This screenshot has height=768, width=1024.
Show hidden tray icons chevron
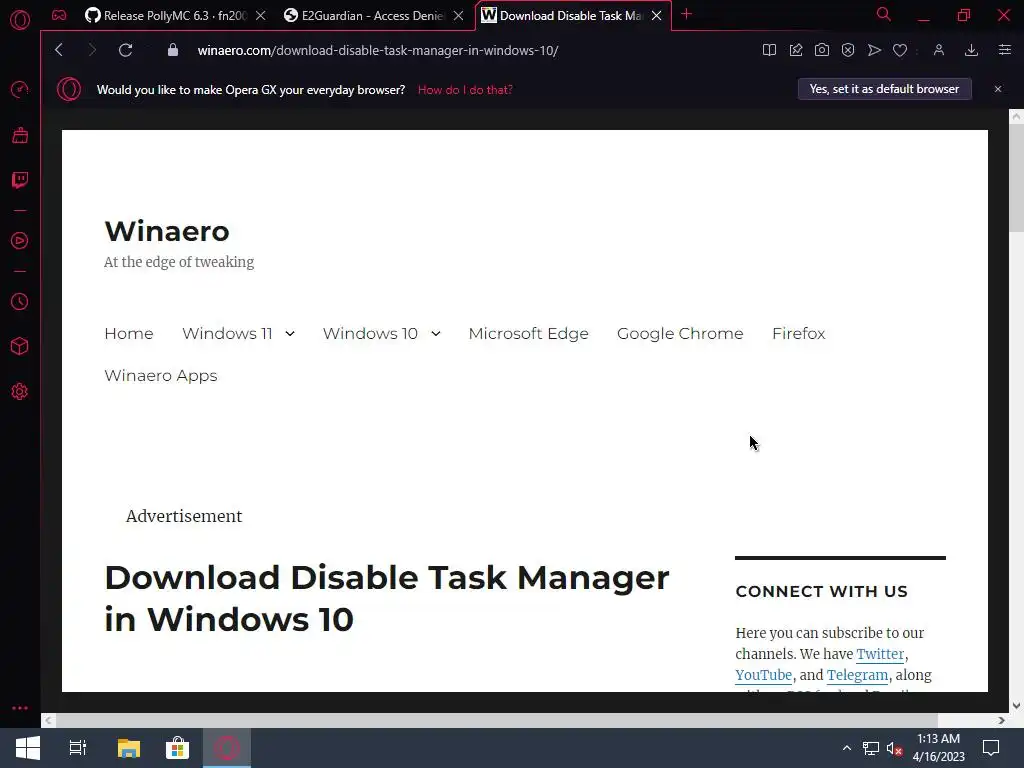tap(846, 748)
